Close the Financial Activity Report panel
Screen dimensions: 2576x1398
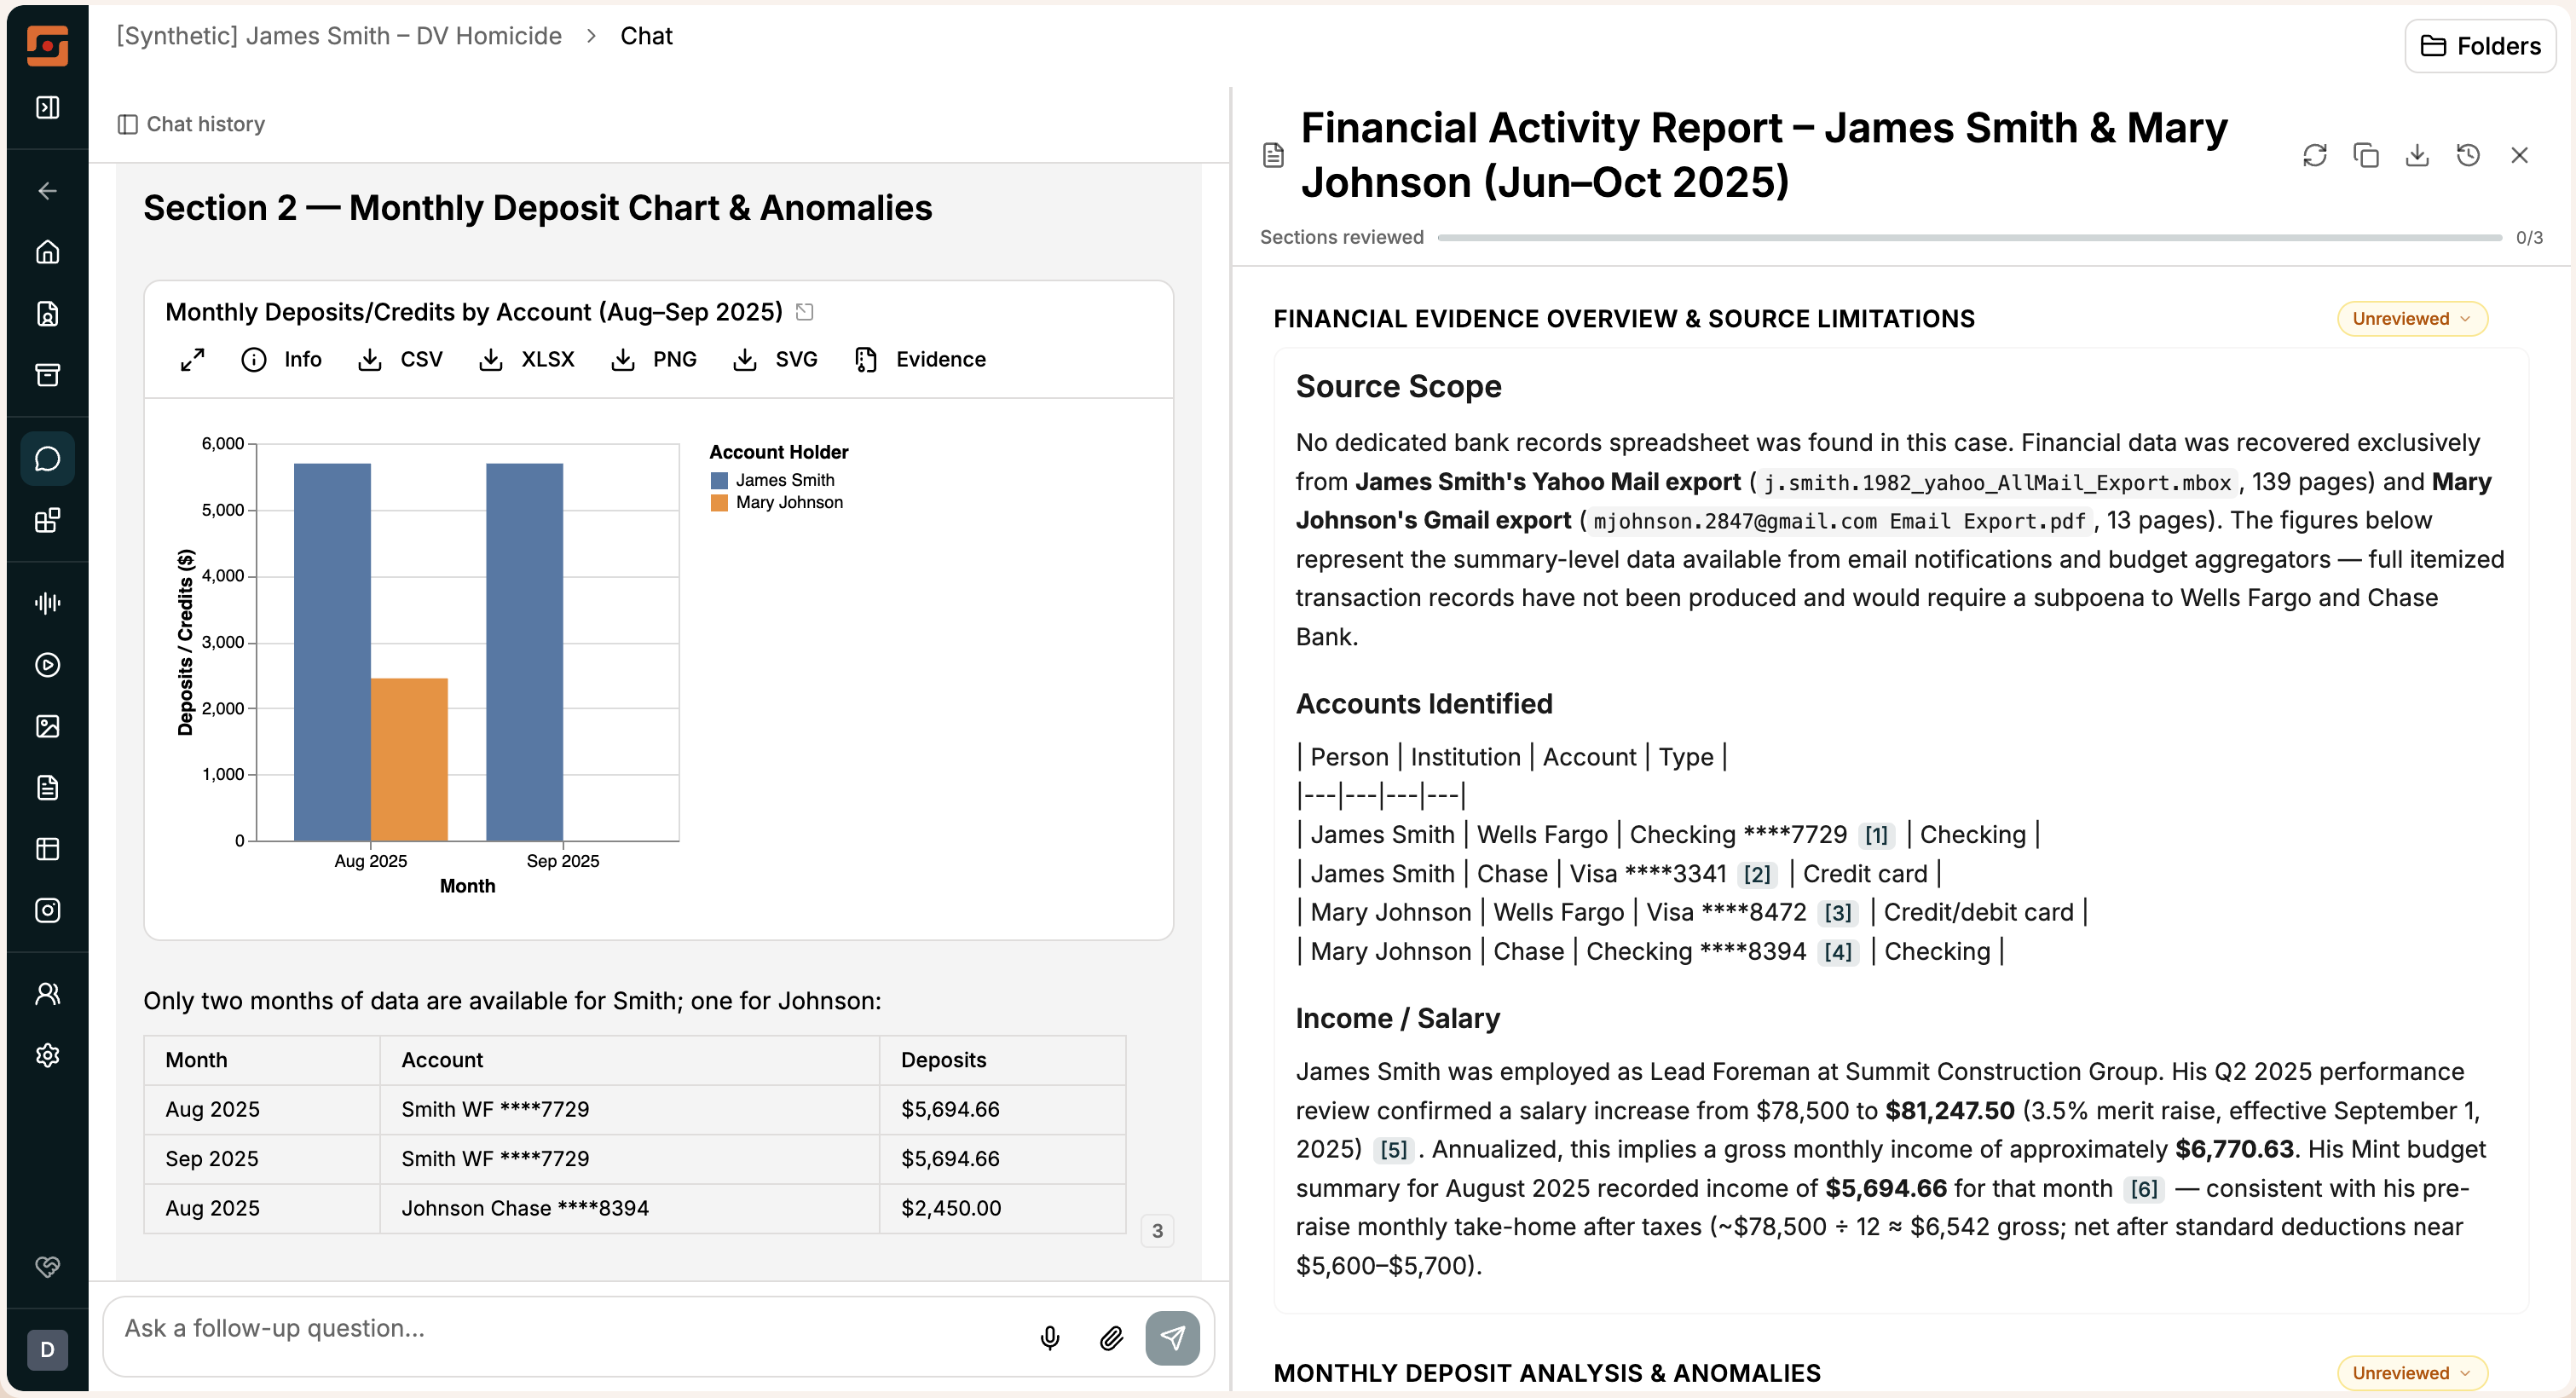[x=2519, y=155]
